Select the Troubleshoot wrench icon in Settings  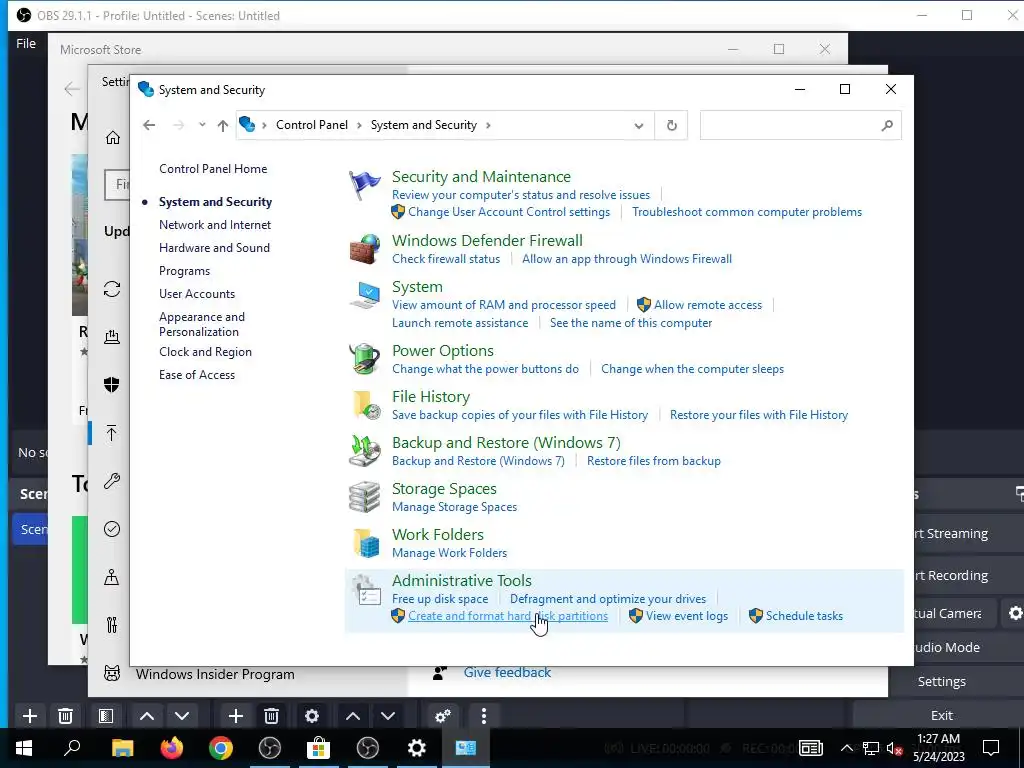pyautogui.click(x=112, y=481)
